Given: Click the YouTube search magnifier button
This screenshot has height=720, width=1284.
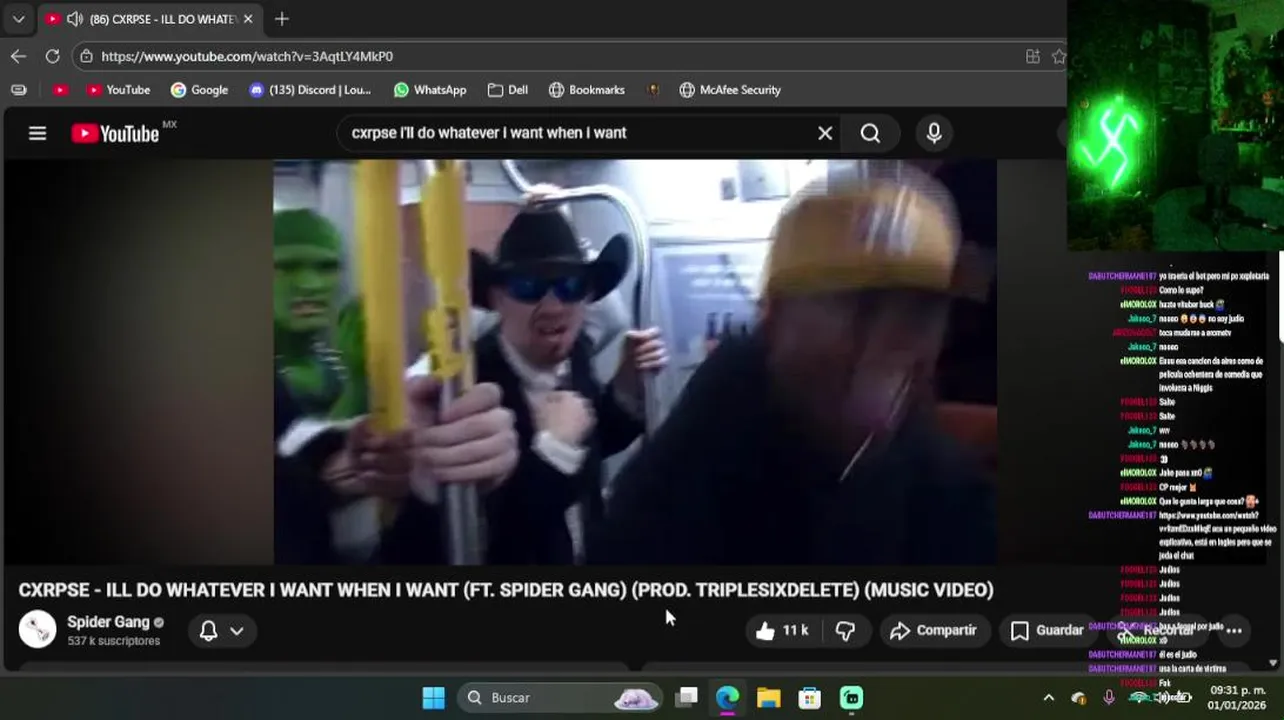Looking at the screenshot, I should [x=870, y=133].
